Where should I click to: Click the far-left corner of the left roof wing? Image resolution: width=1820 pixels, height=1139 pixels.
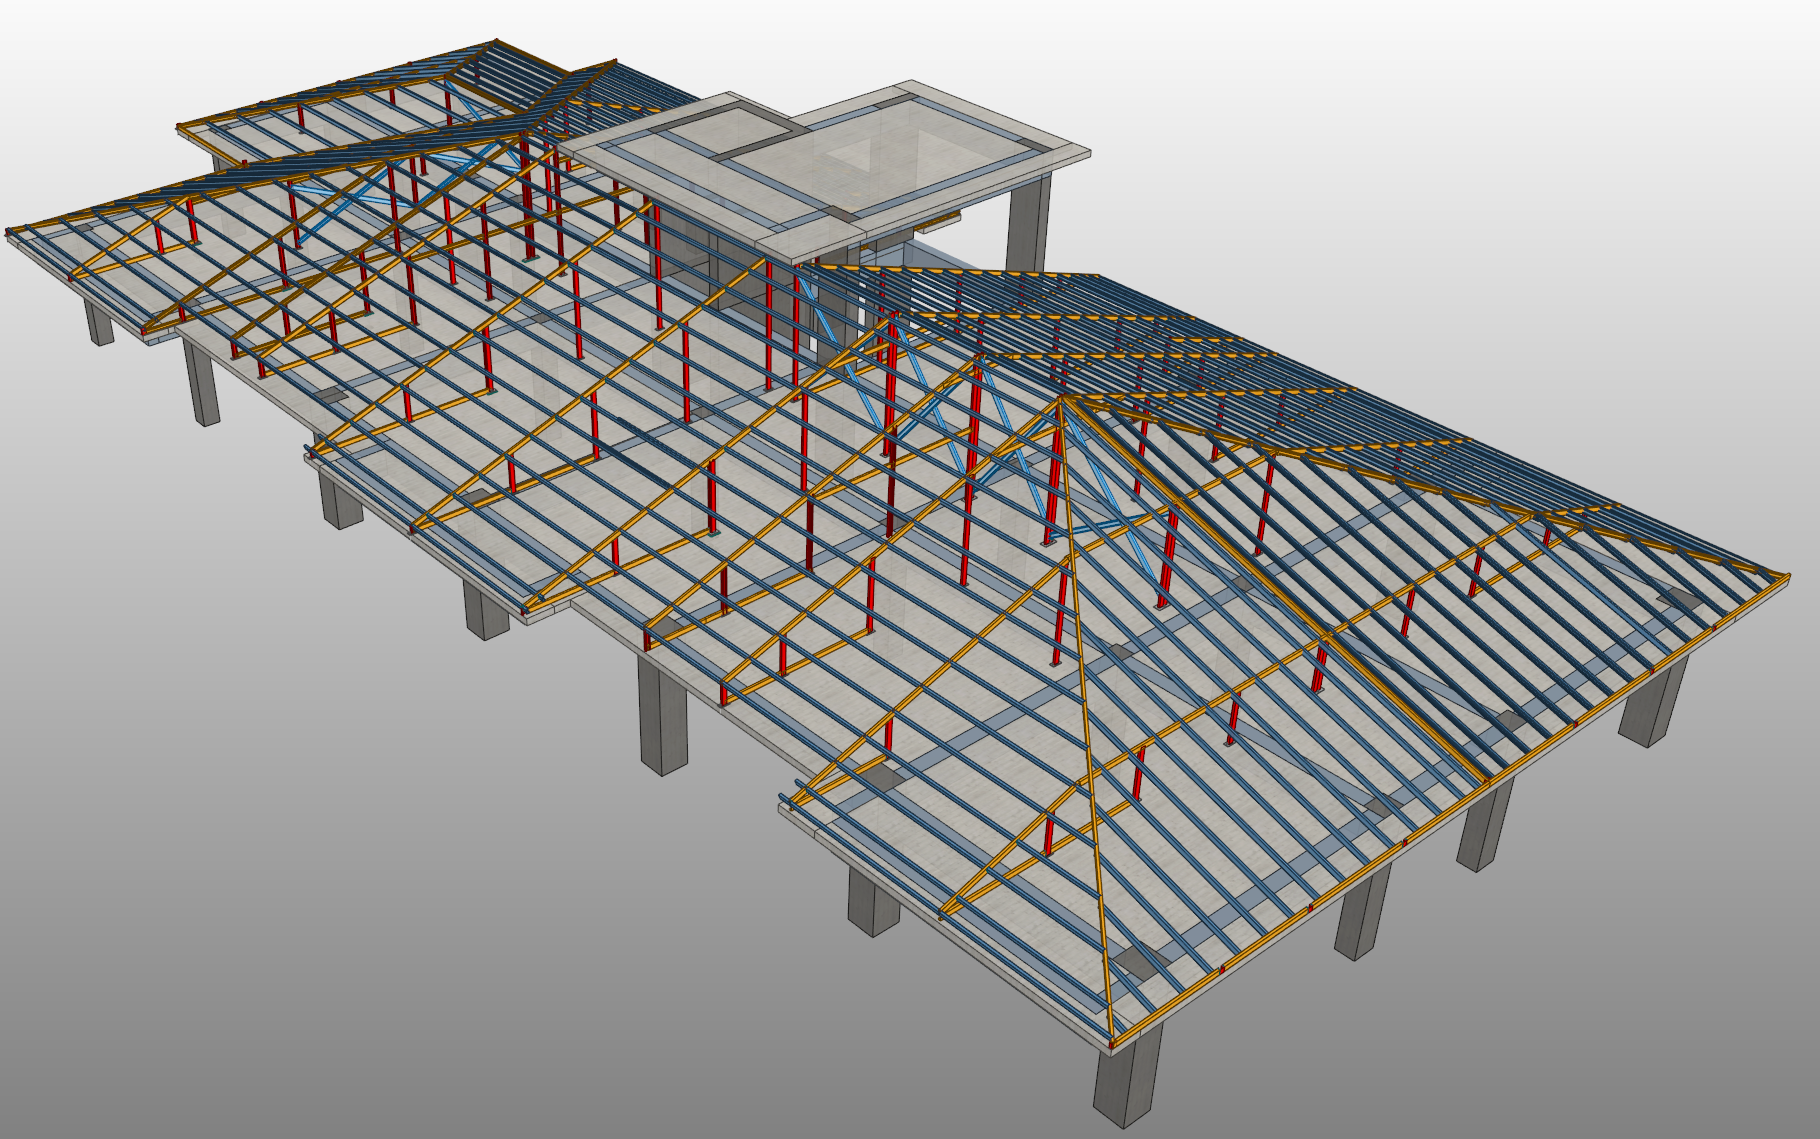(x=10, y=232)
